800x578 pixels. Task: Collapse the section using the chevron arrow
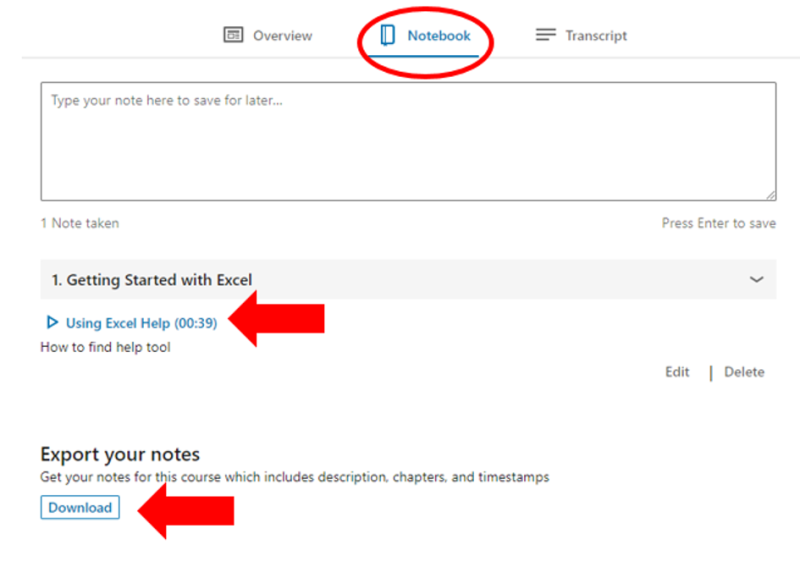coord(756,280)
